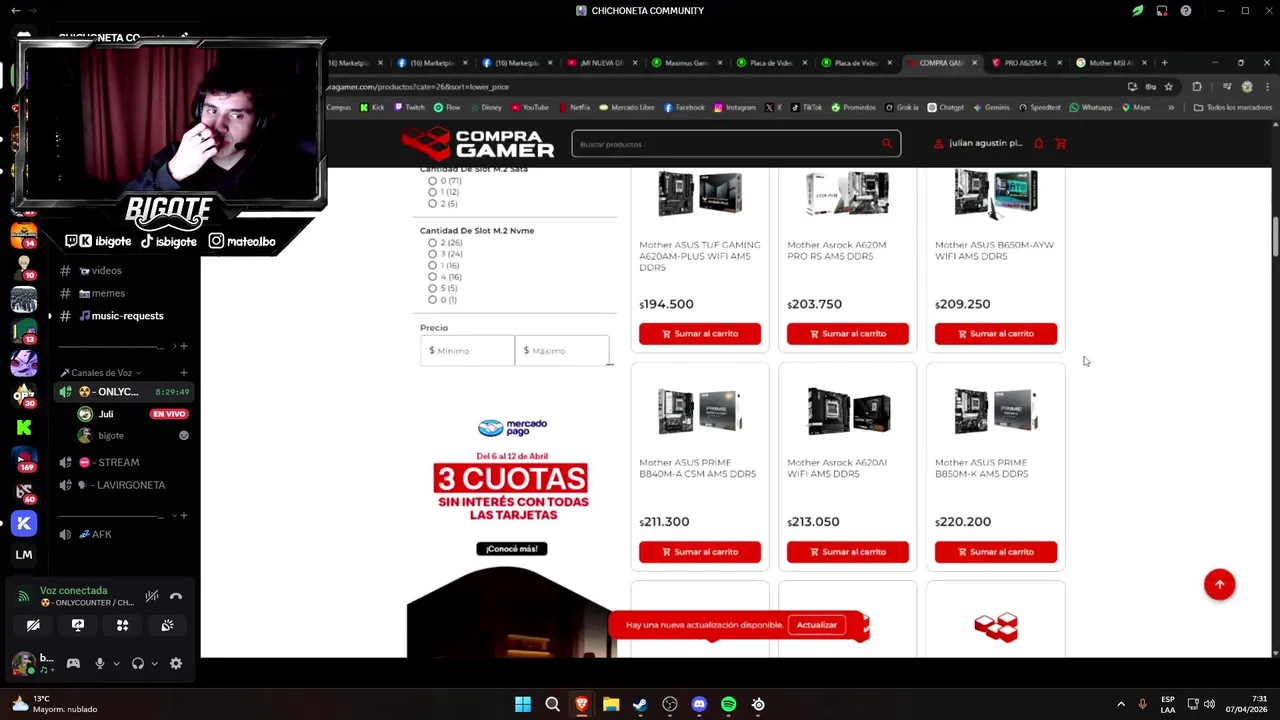Open Discord from the taskbar
1280x720 pixels.
coord(699,704)
